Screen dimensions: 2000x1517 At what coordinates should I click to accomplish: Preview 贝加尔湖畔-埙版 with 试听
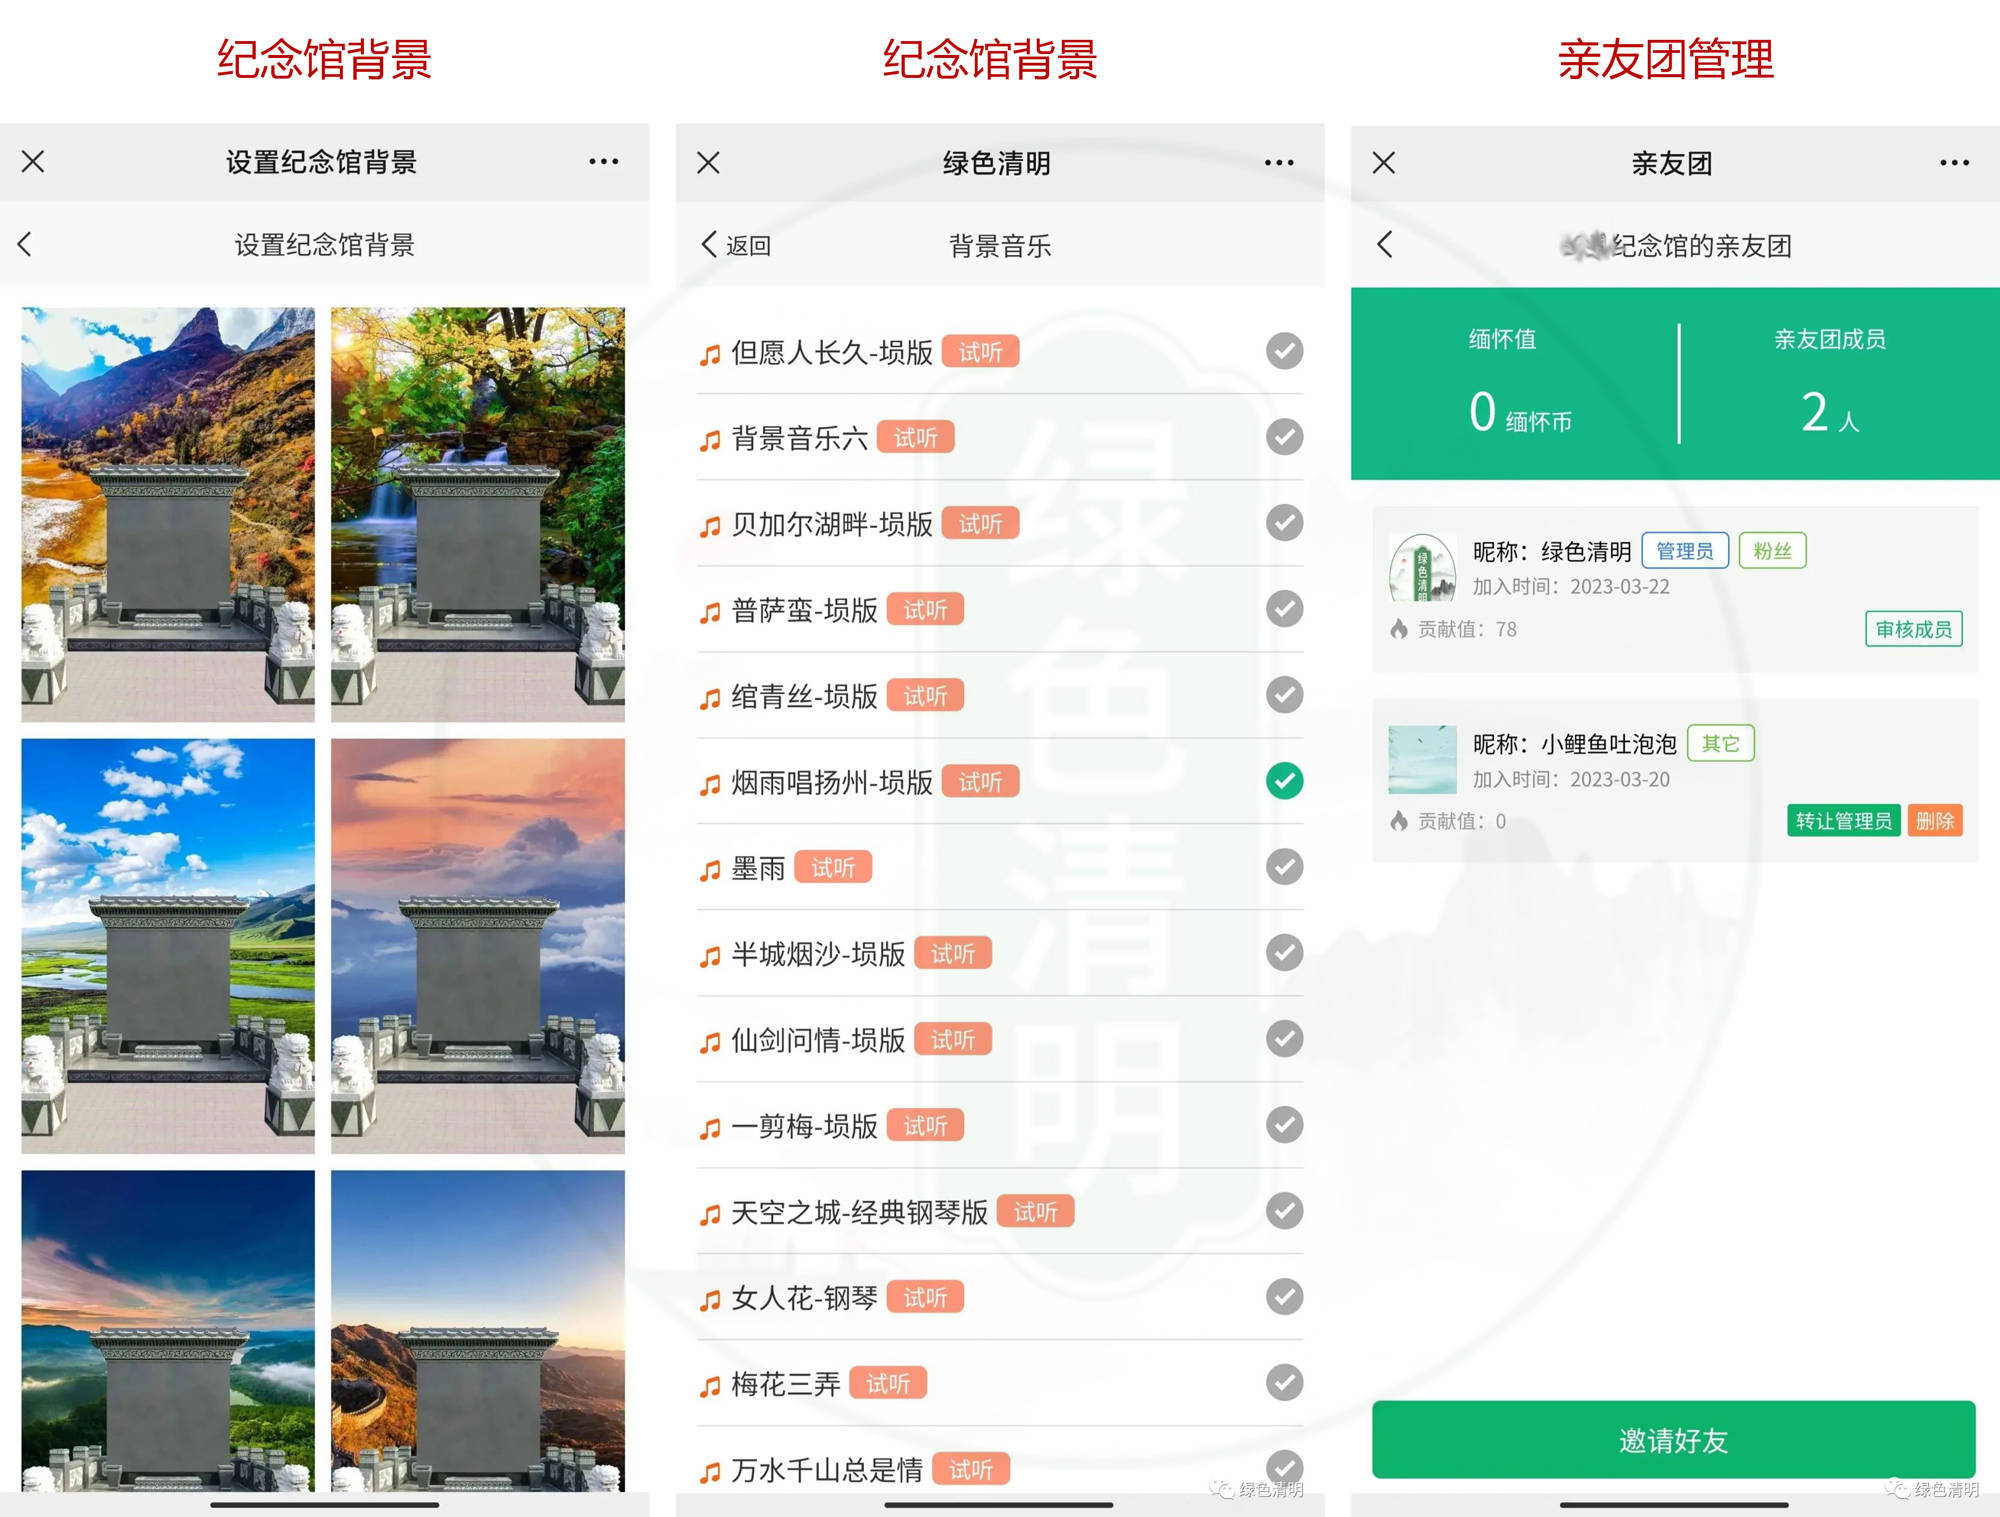980,524
